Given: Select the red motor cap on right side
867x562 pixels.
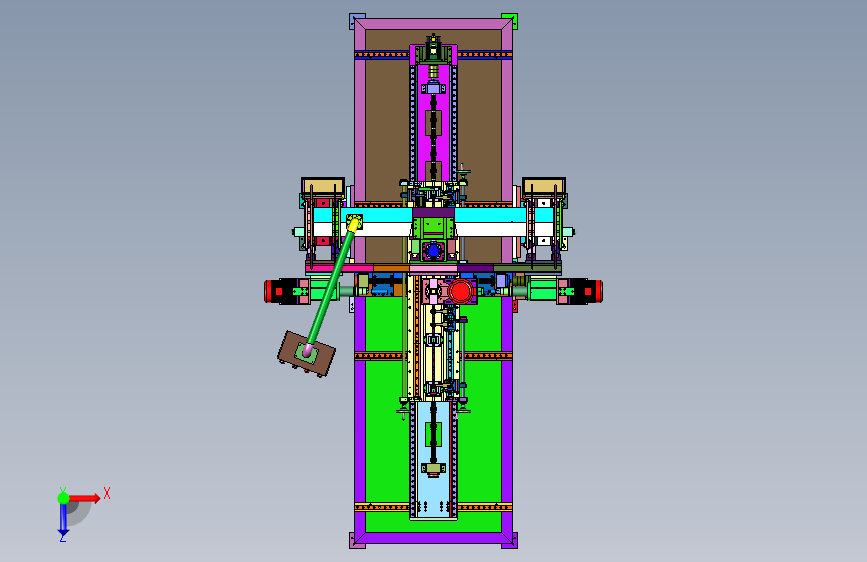Looking at the screenshot, I should click(599, 291).
